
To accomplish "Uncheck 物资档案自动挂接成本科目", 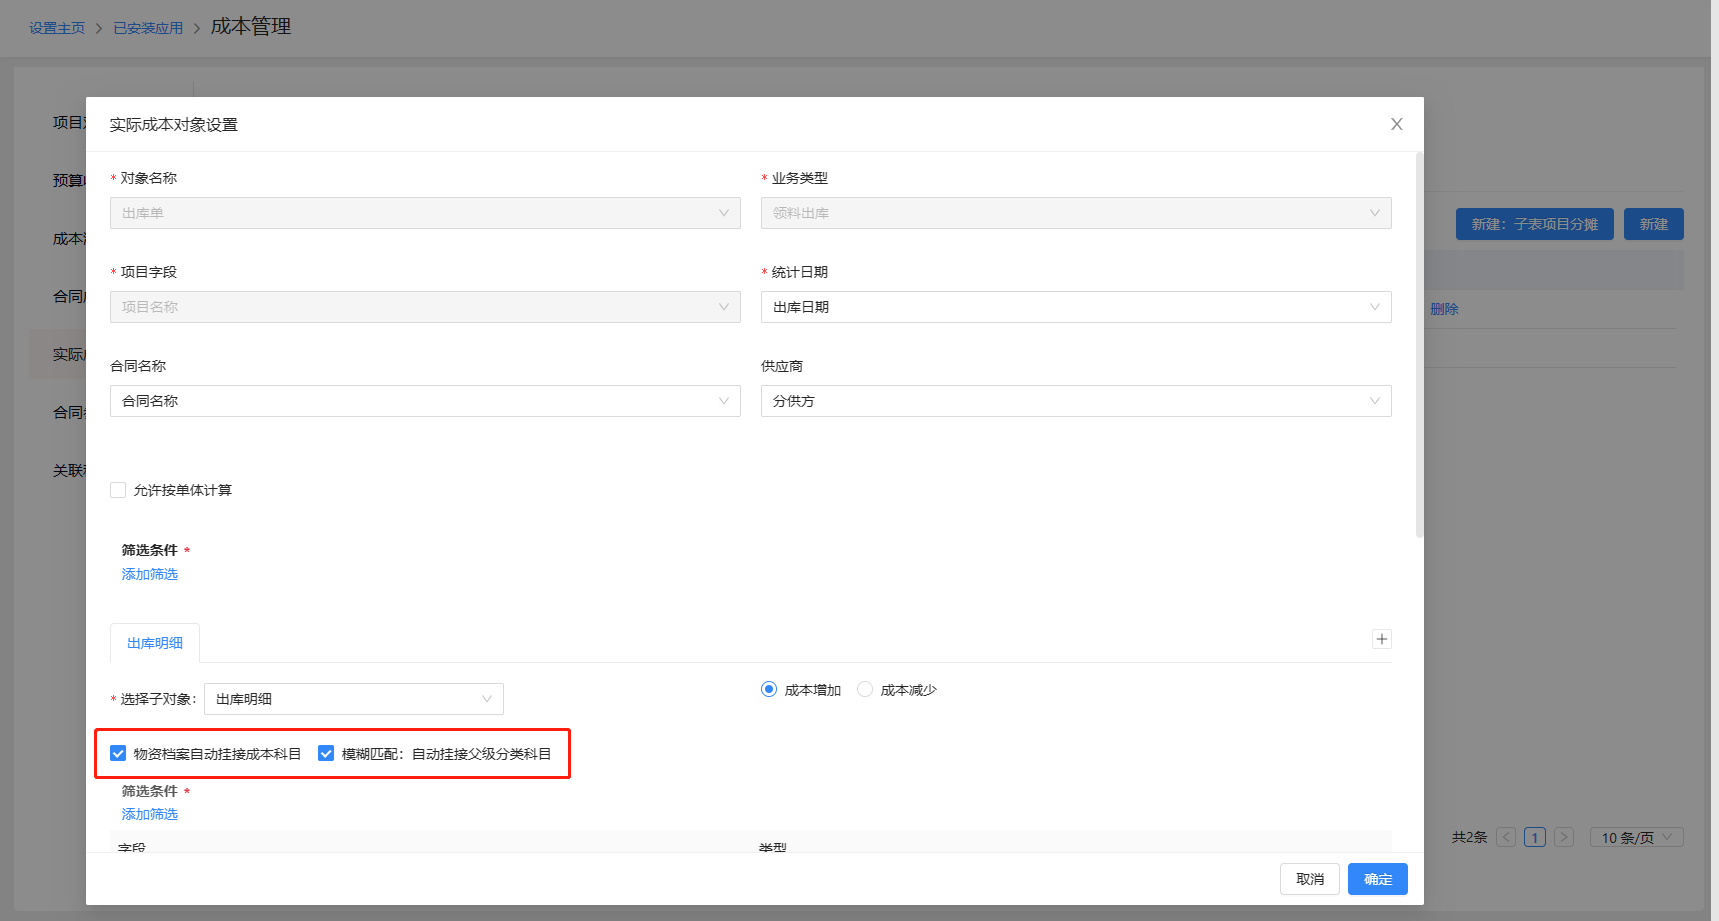I will pos(118,754).
